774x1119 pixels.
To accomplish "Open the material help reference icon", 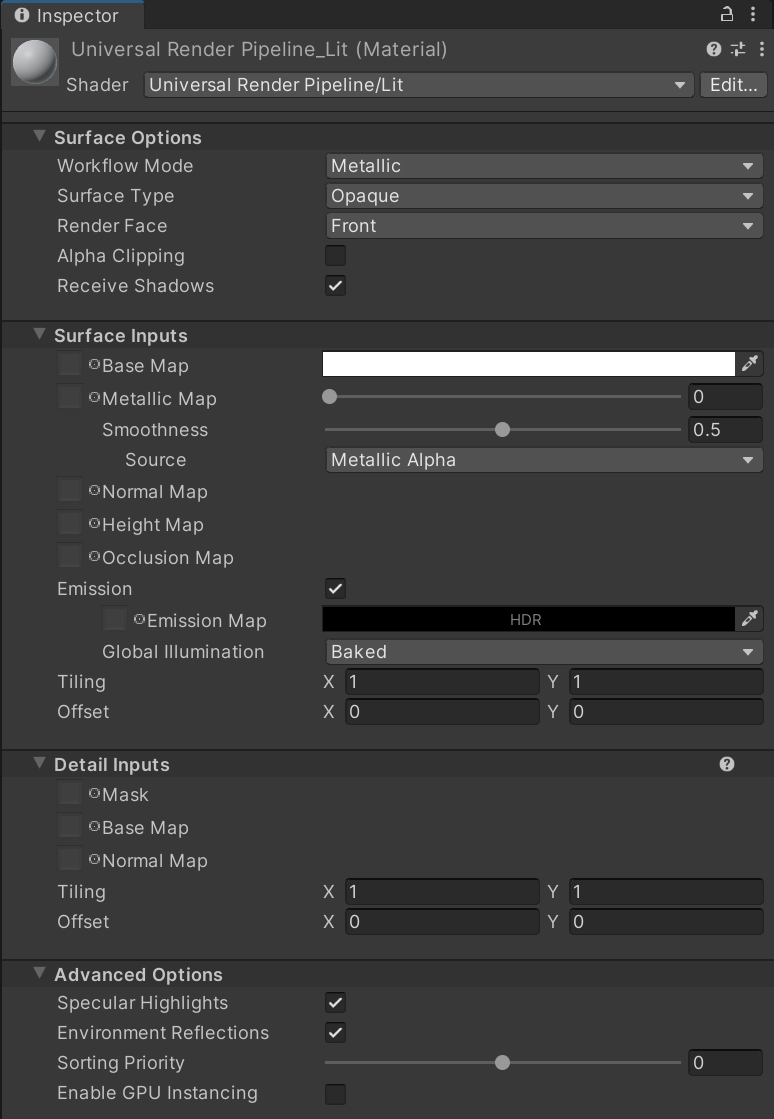I will coord(713,49).
